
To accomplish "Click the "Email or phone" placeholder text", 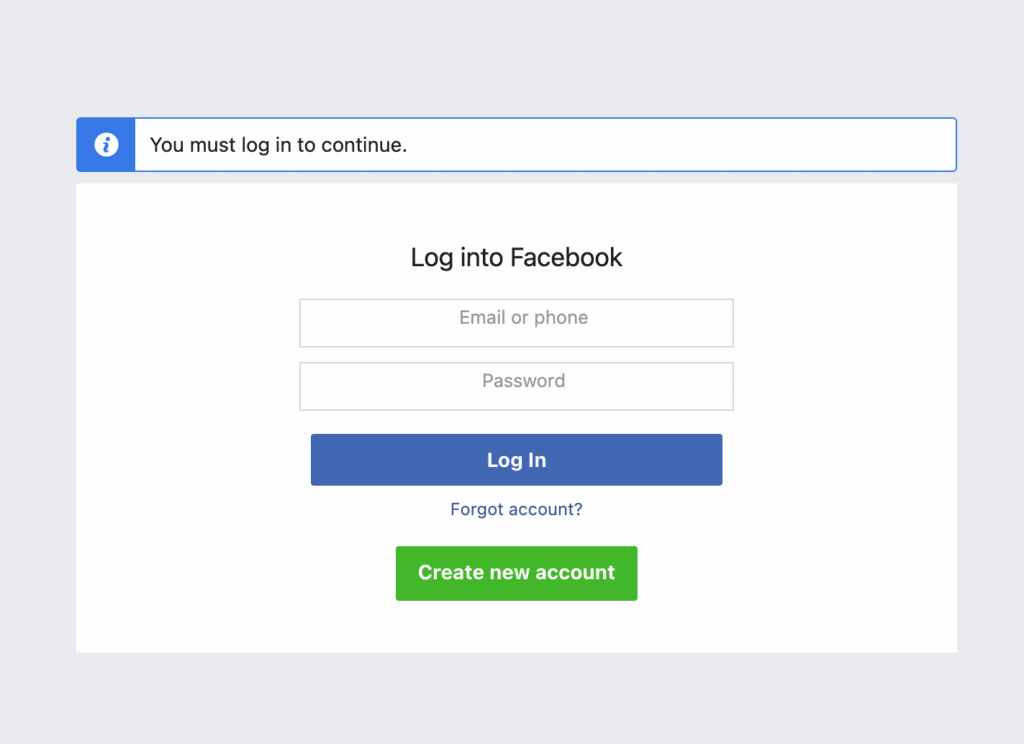I will point(523,318).
